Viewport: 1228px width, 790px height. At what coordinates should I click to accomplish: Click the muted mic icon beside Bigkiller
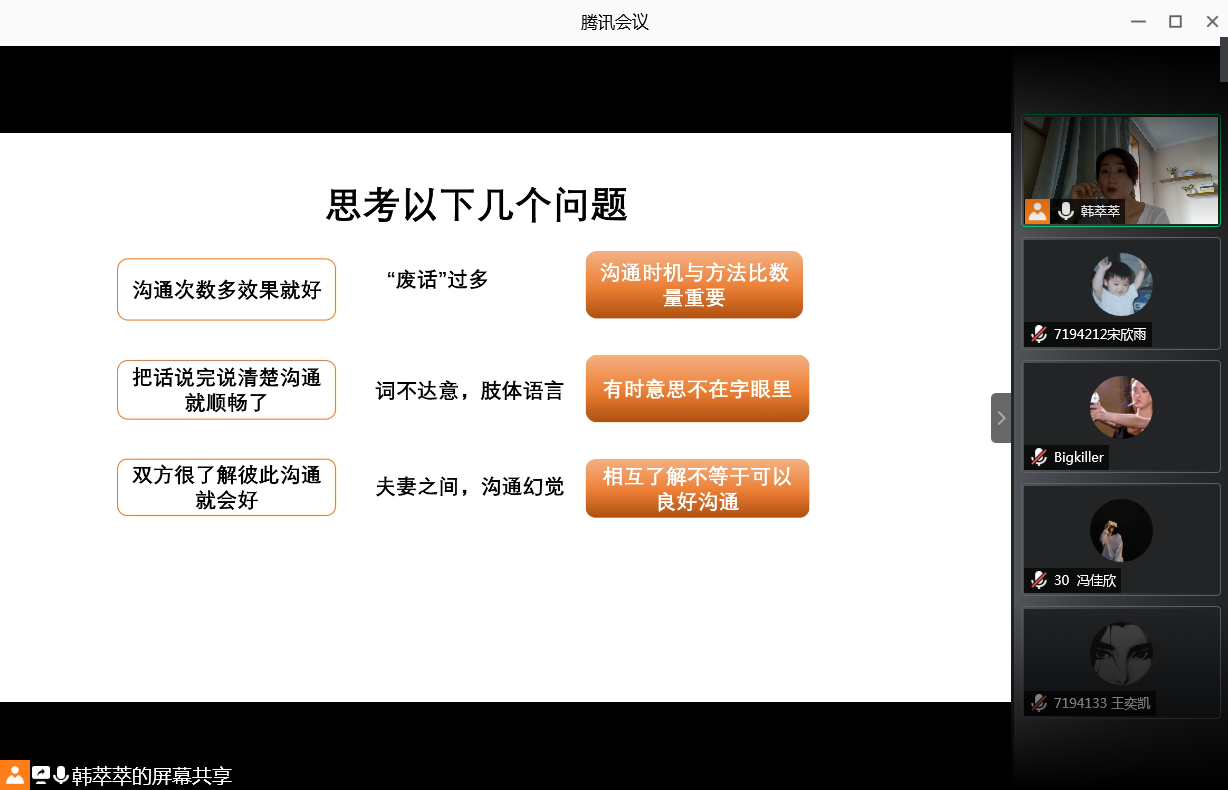(x=1039, y=457)
